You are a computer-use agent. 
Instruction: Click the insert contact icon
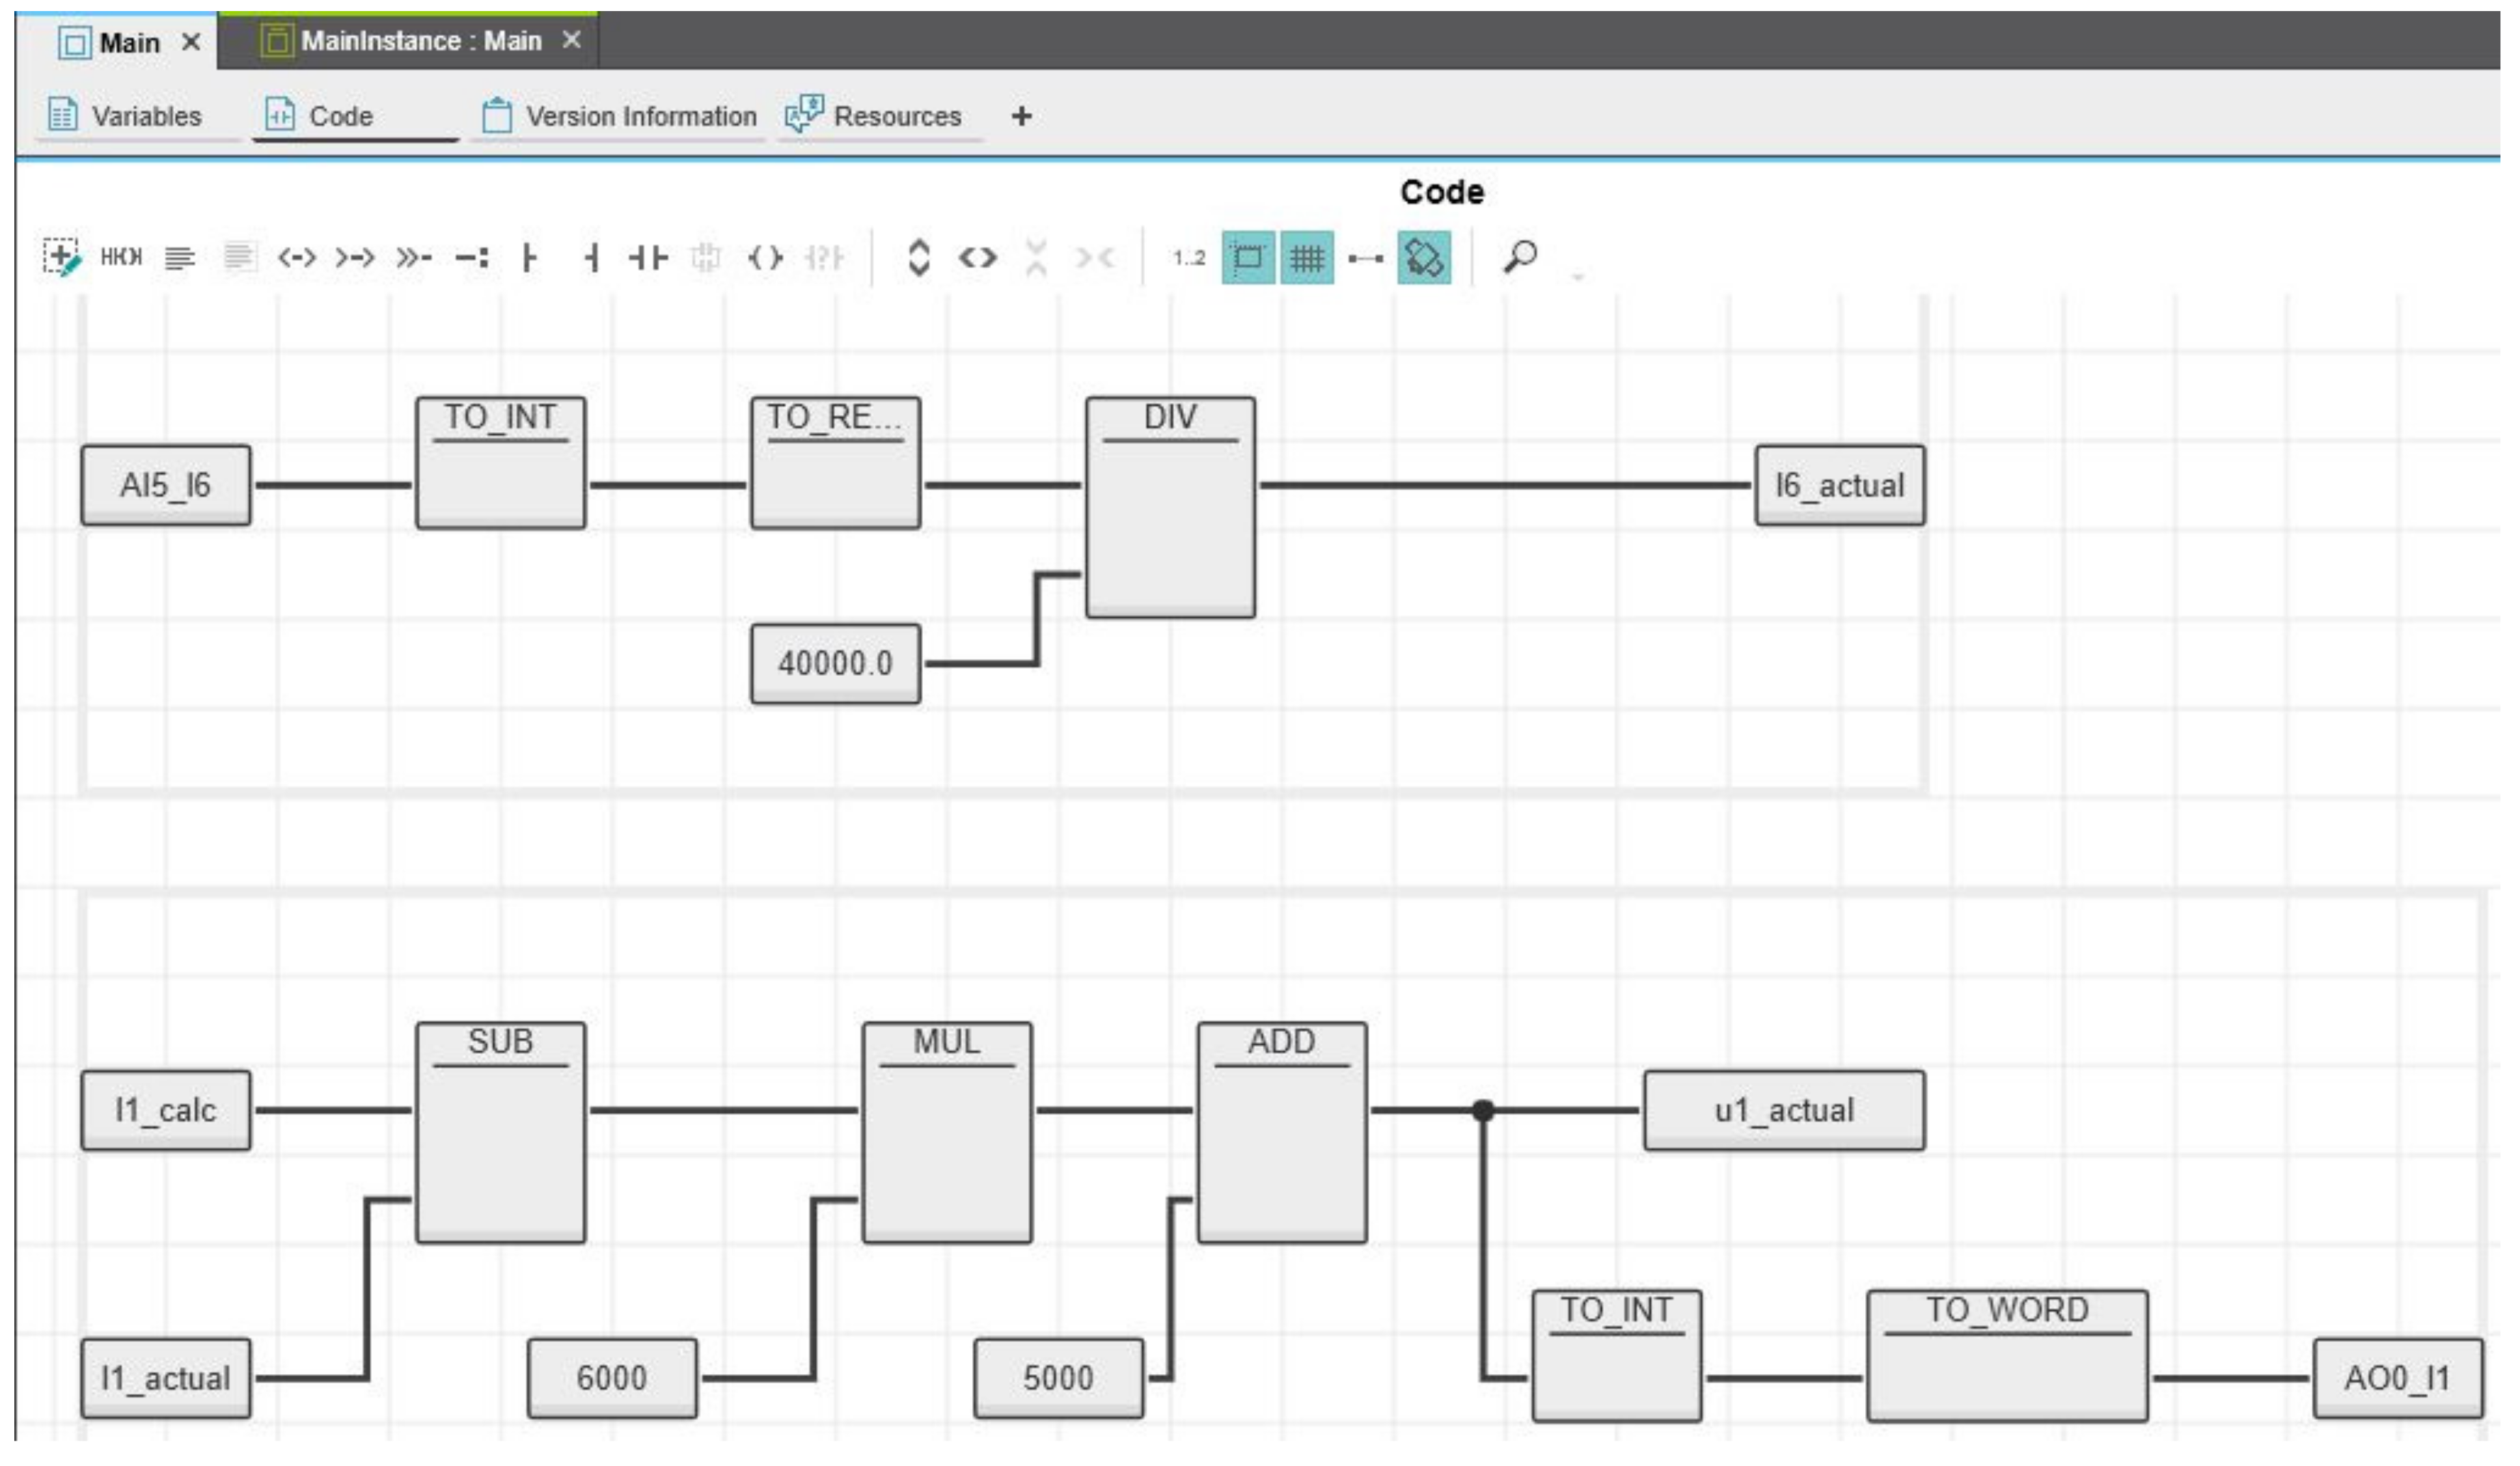(648, 258)
